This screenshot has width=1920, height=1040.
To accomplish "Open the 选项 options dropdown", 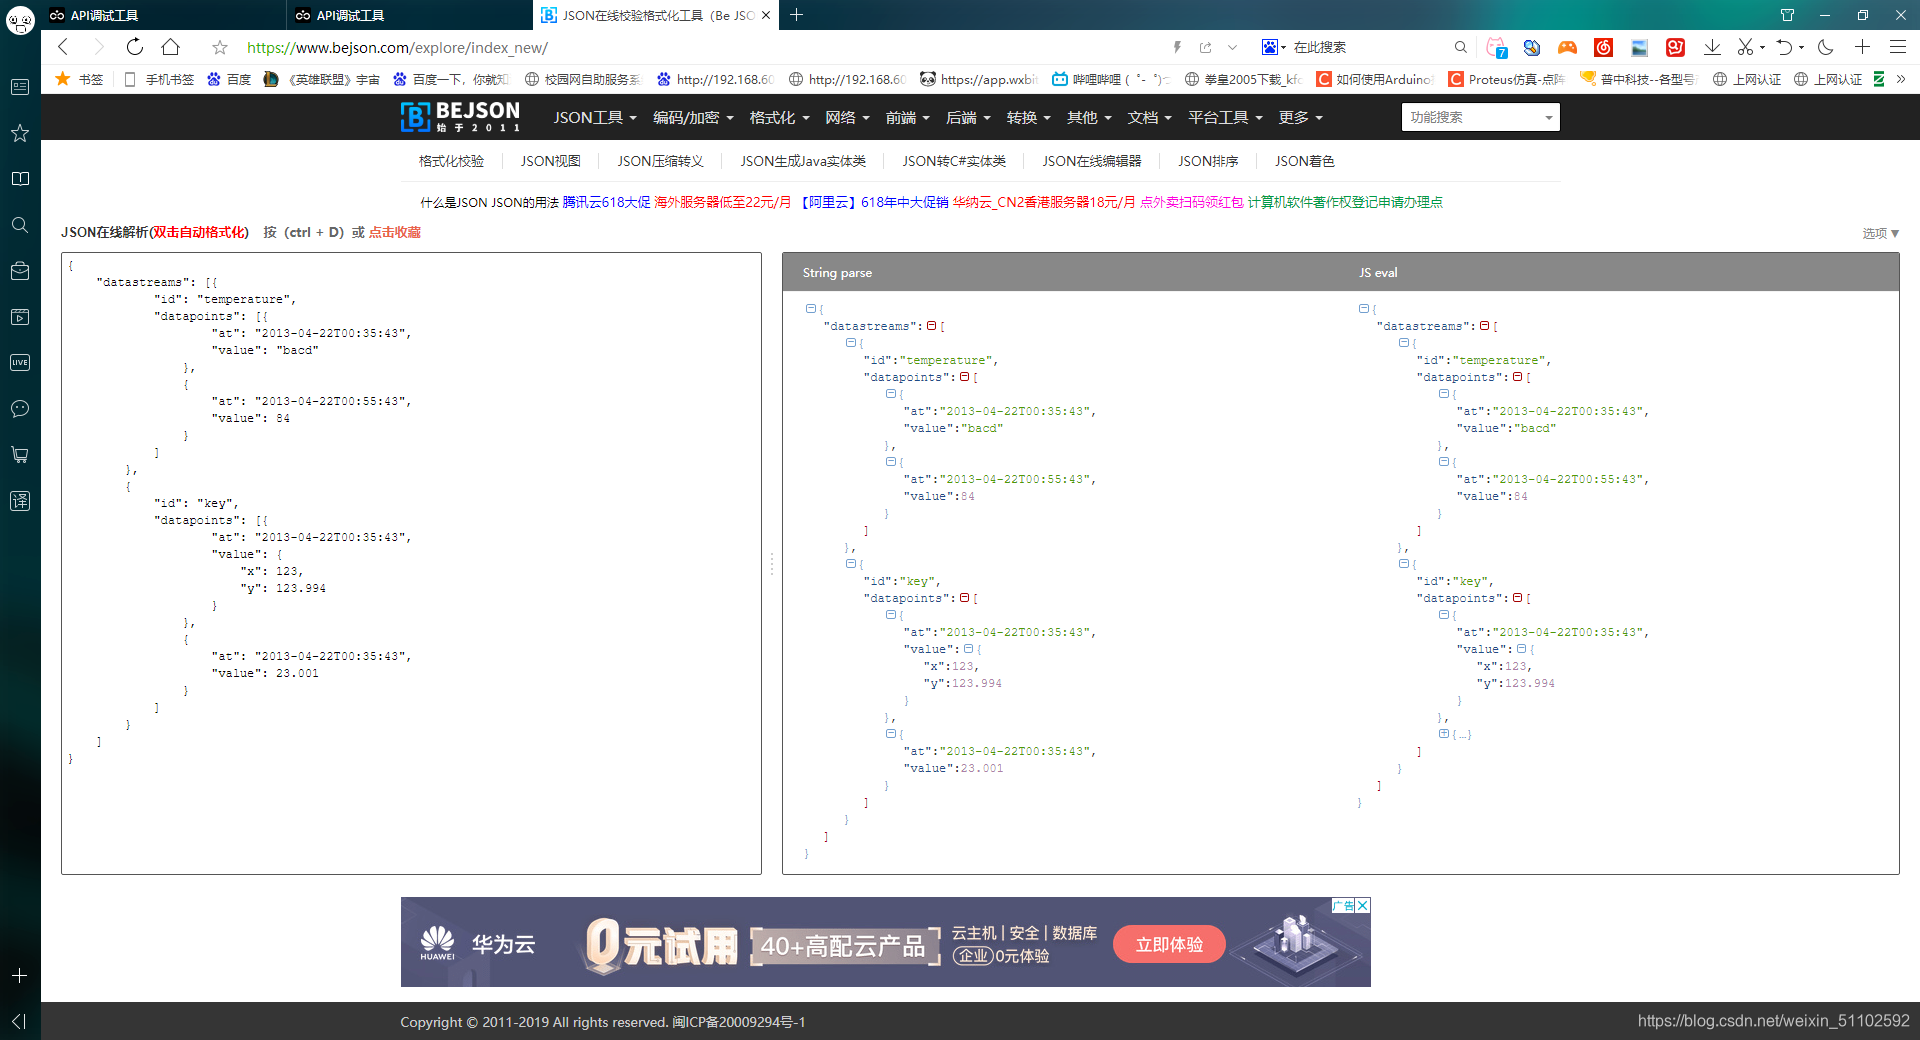I will (x=1880, y=233).
